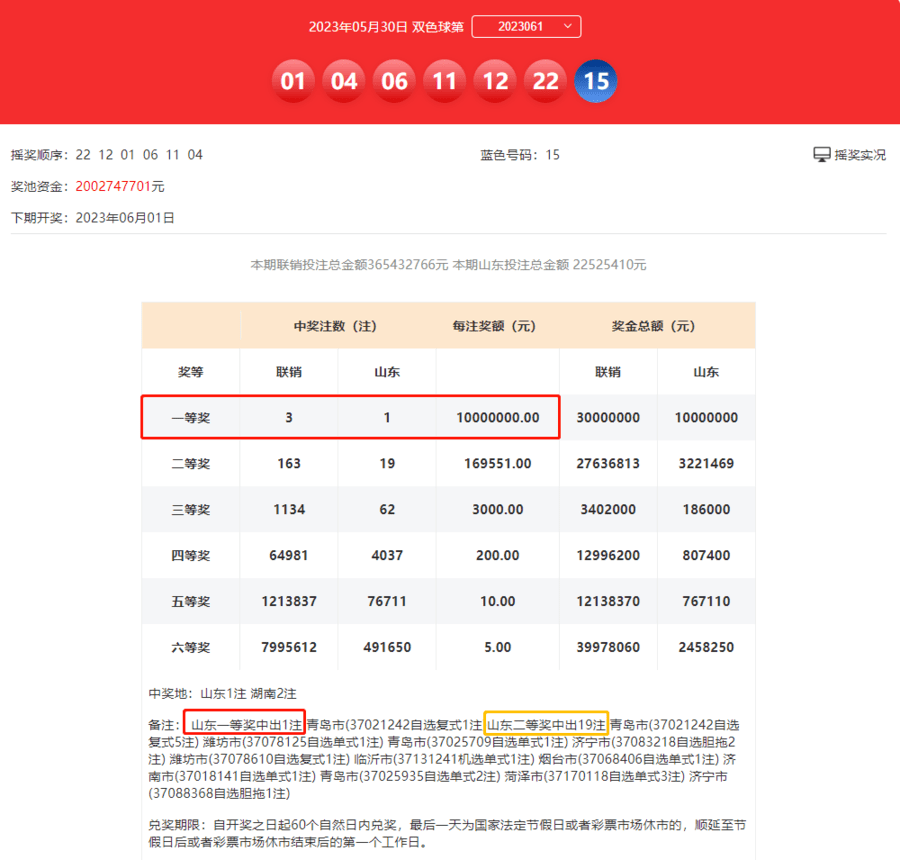Click the monitor icon beside 摇奖实况
Viewport: 900px width, 860px height.
pyautogui.click(x=822, y=155)
